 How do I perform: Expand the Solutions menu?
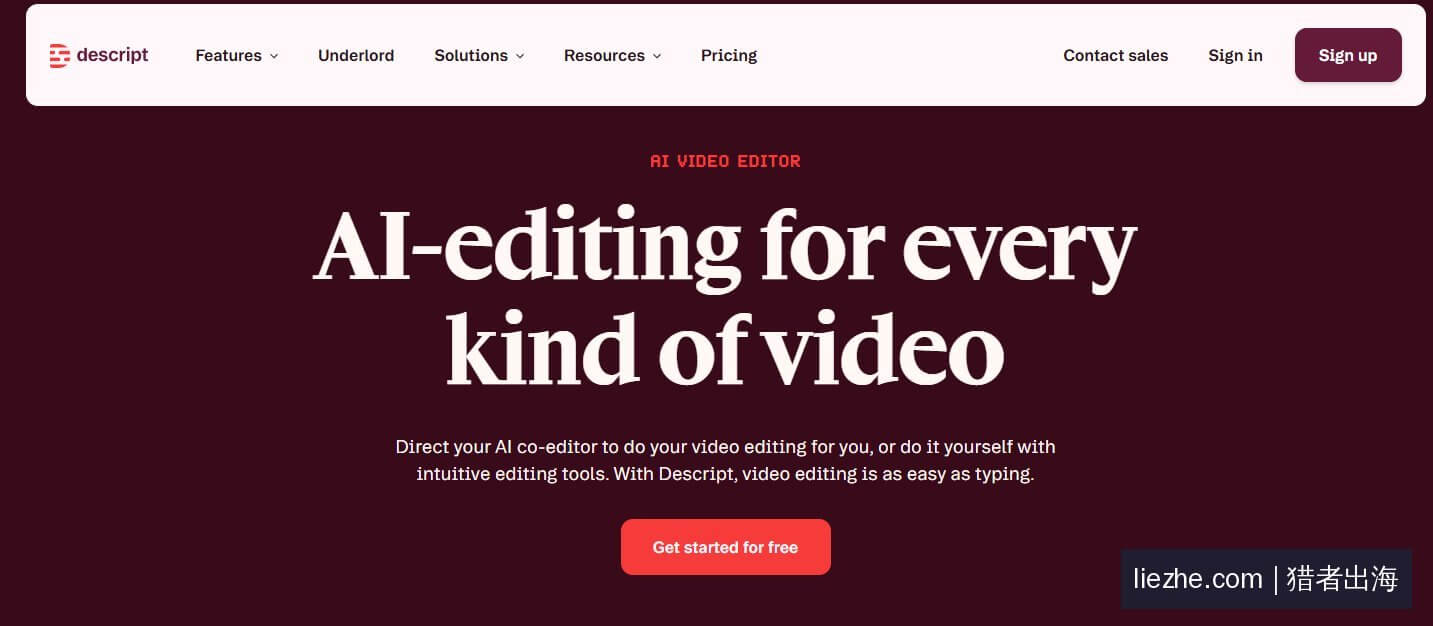click(x=479, y=56)
